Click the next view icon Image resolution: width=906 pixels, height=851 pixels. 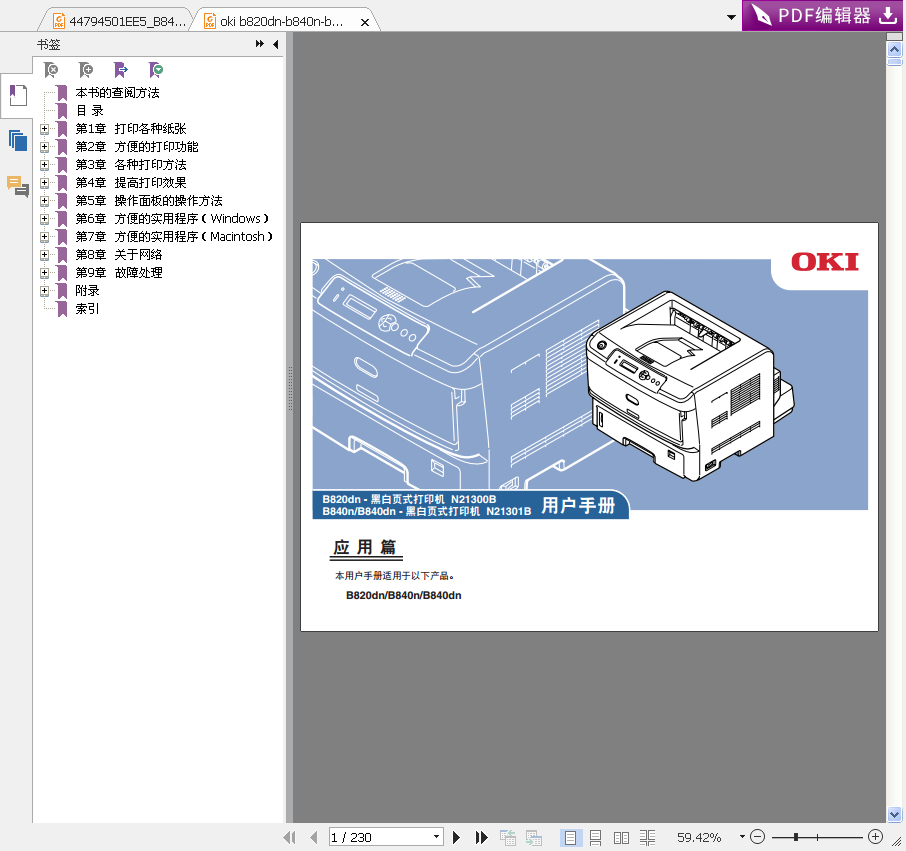point(534,837)
